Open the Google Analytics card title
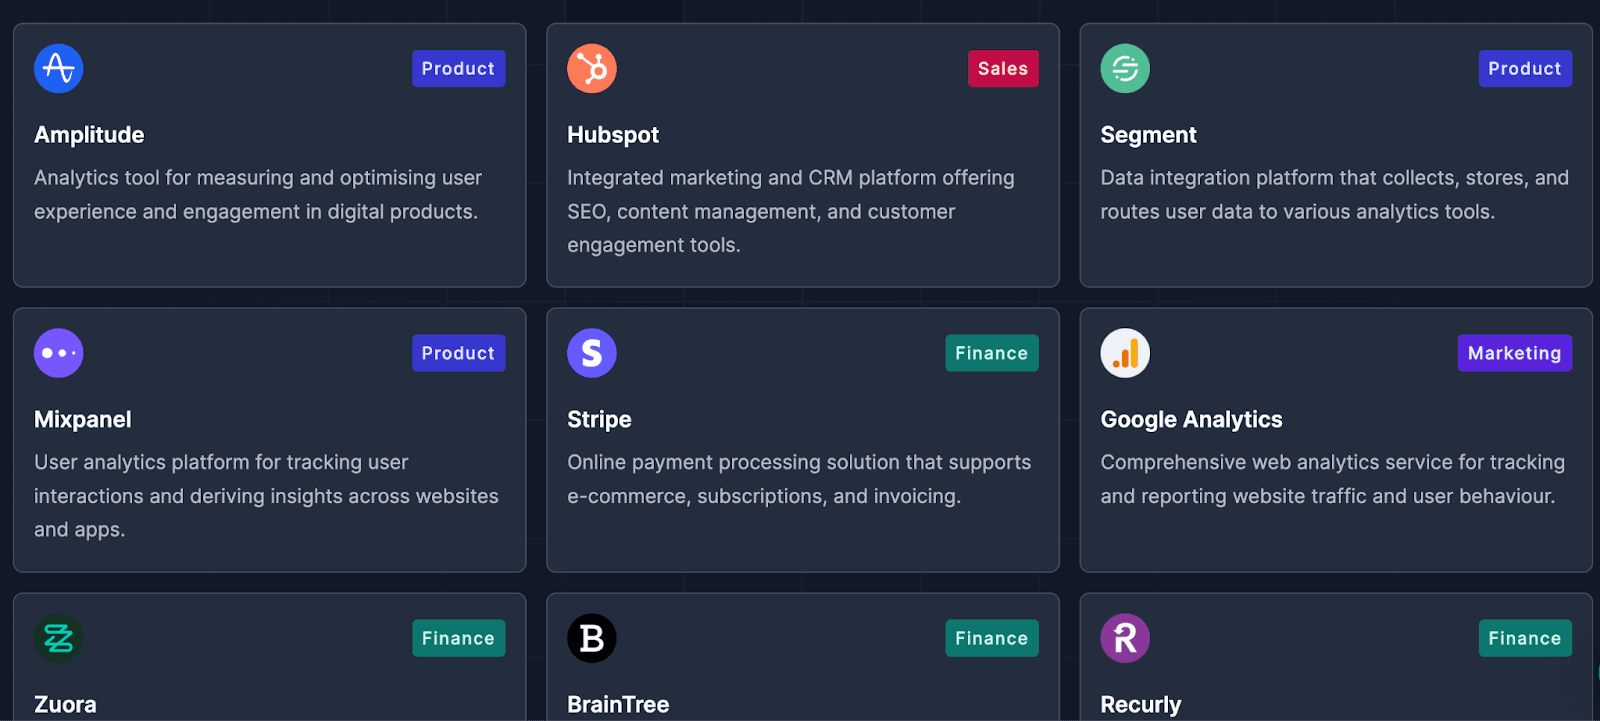Viewport: 1600px width, 721px height. click(1191, 420)
